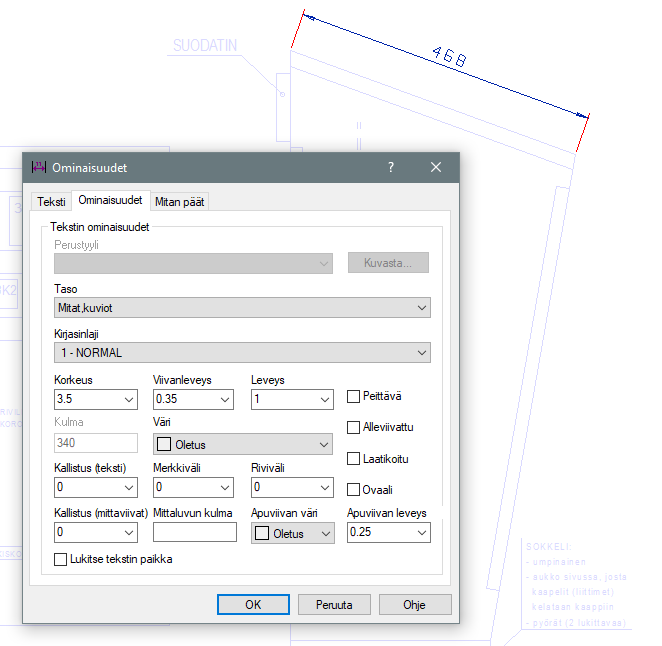This screenshot has height=646, width=662.
Task: Open the Taso layer dropdown
Action: [x=242, y=308]
